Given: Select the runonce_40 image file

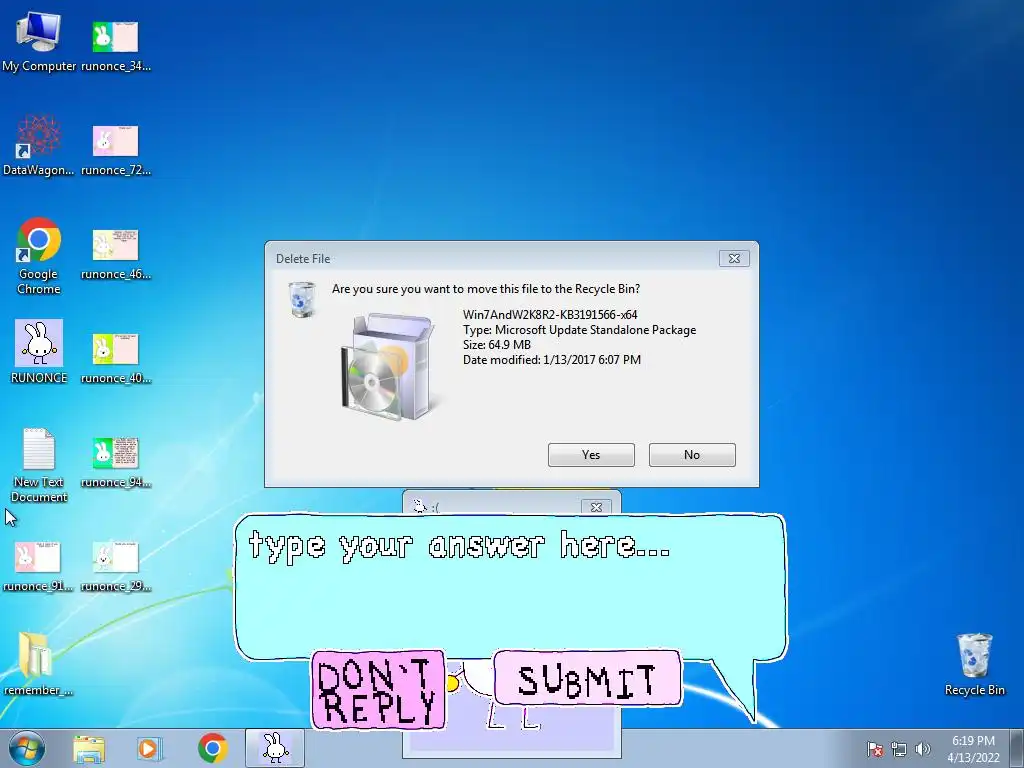Looking at the screenshot, I should [116, 357].
